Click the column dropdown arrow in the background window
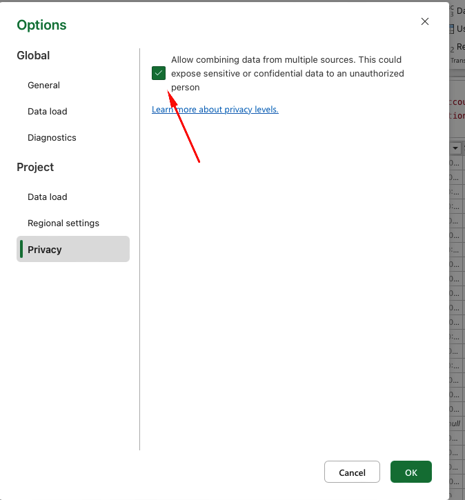The image size is (465, 500). [455, 148]
